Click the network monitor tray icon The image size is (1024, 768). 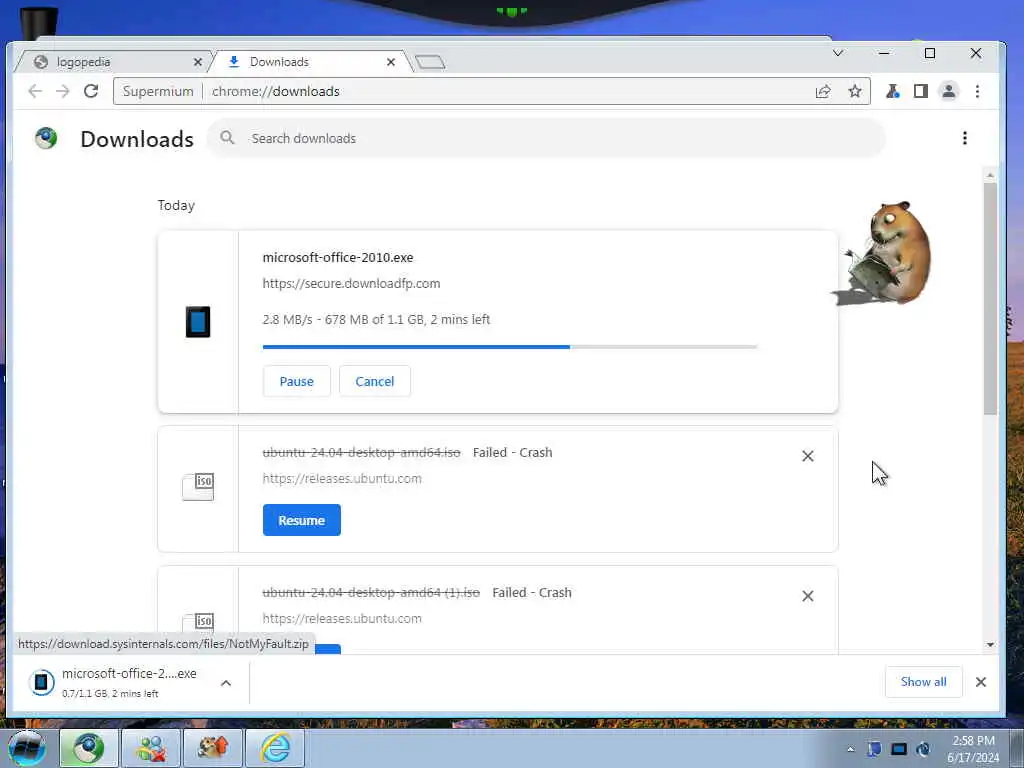[899, 749]
